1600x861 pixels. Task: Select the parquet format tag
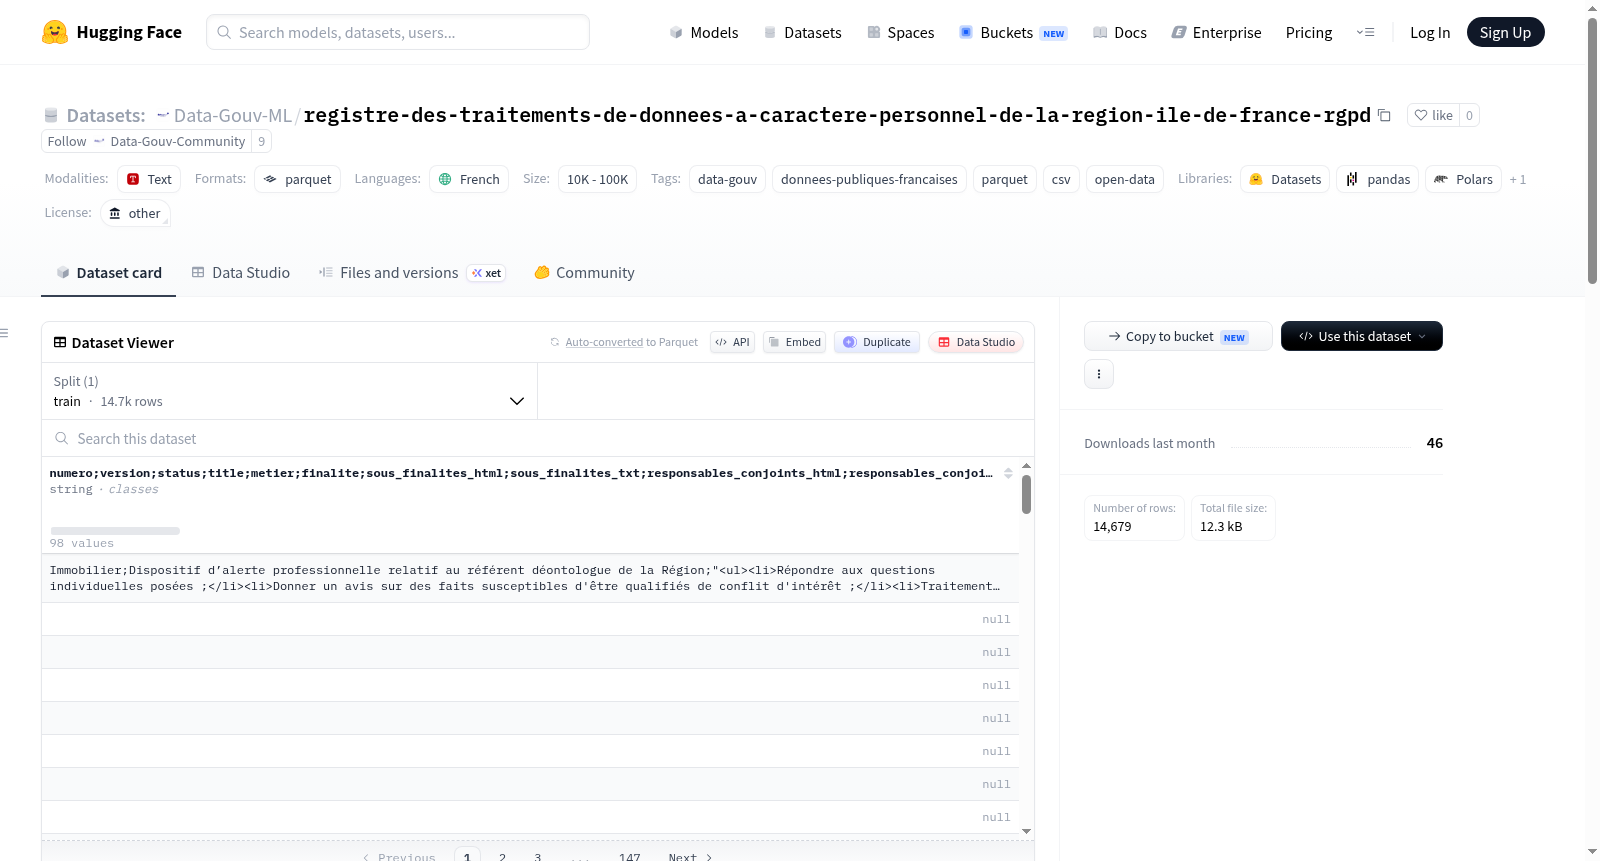pos(298,179)
